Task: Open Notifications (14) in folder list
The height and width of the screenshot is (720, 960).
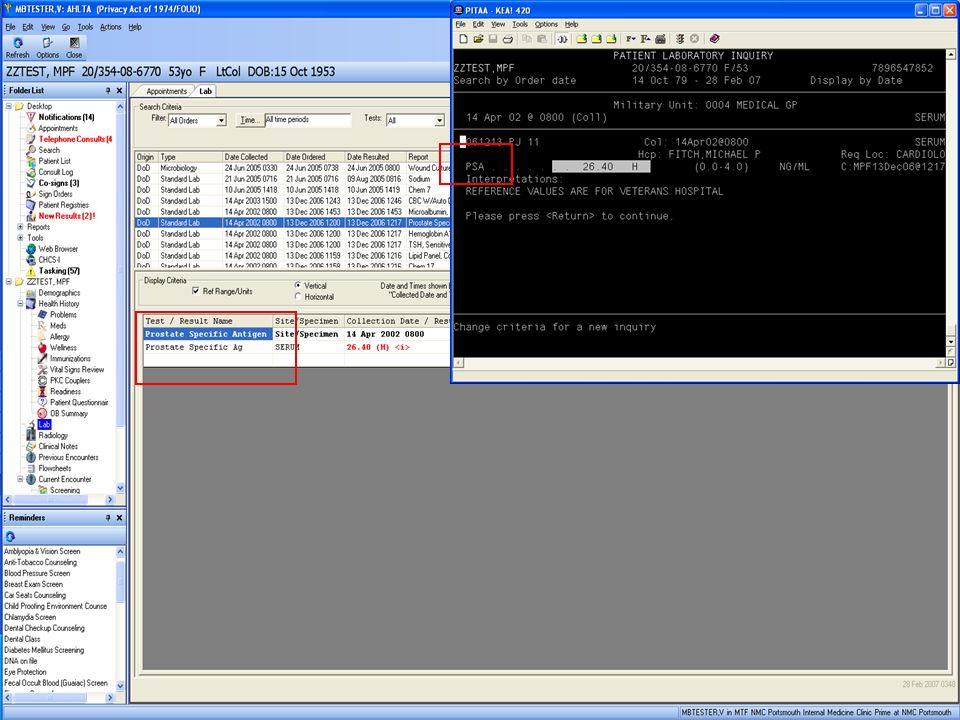Action: pyautogui.click(x=66, y=117)
